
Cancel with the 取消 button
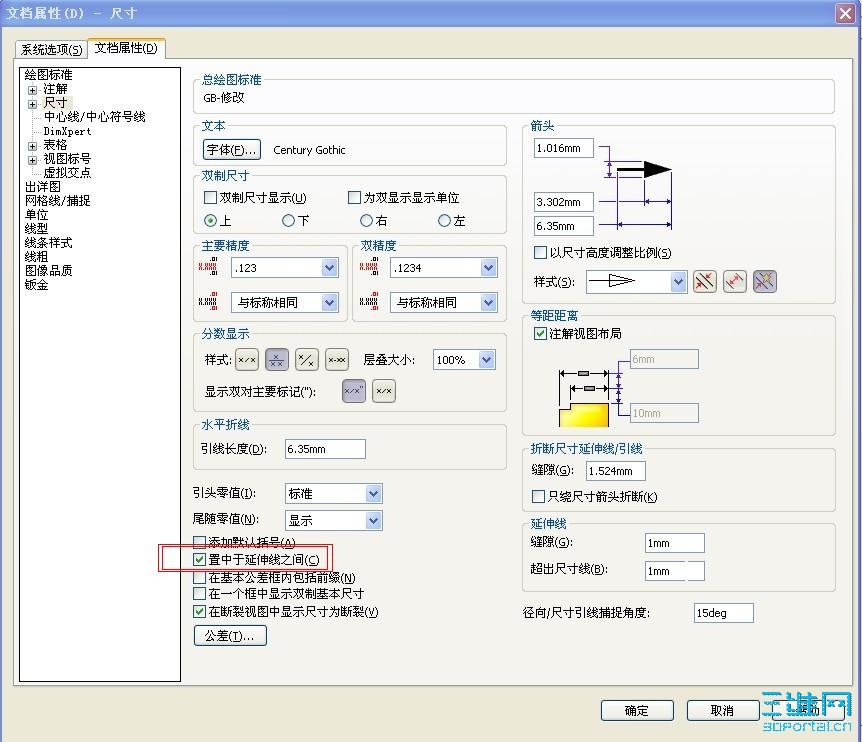coord(722,710)
